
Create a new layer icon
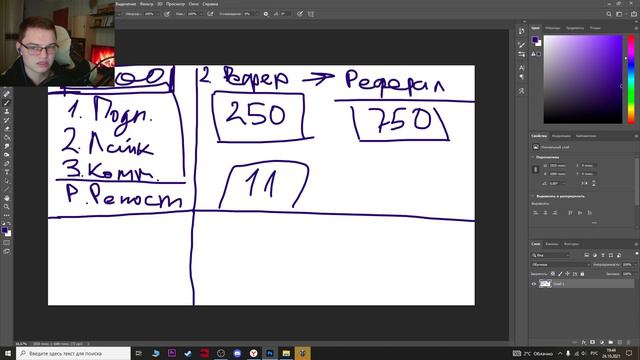pyautogui.click(x=620, y=342)
